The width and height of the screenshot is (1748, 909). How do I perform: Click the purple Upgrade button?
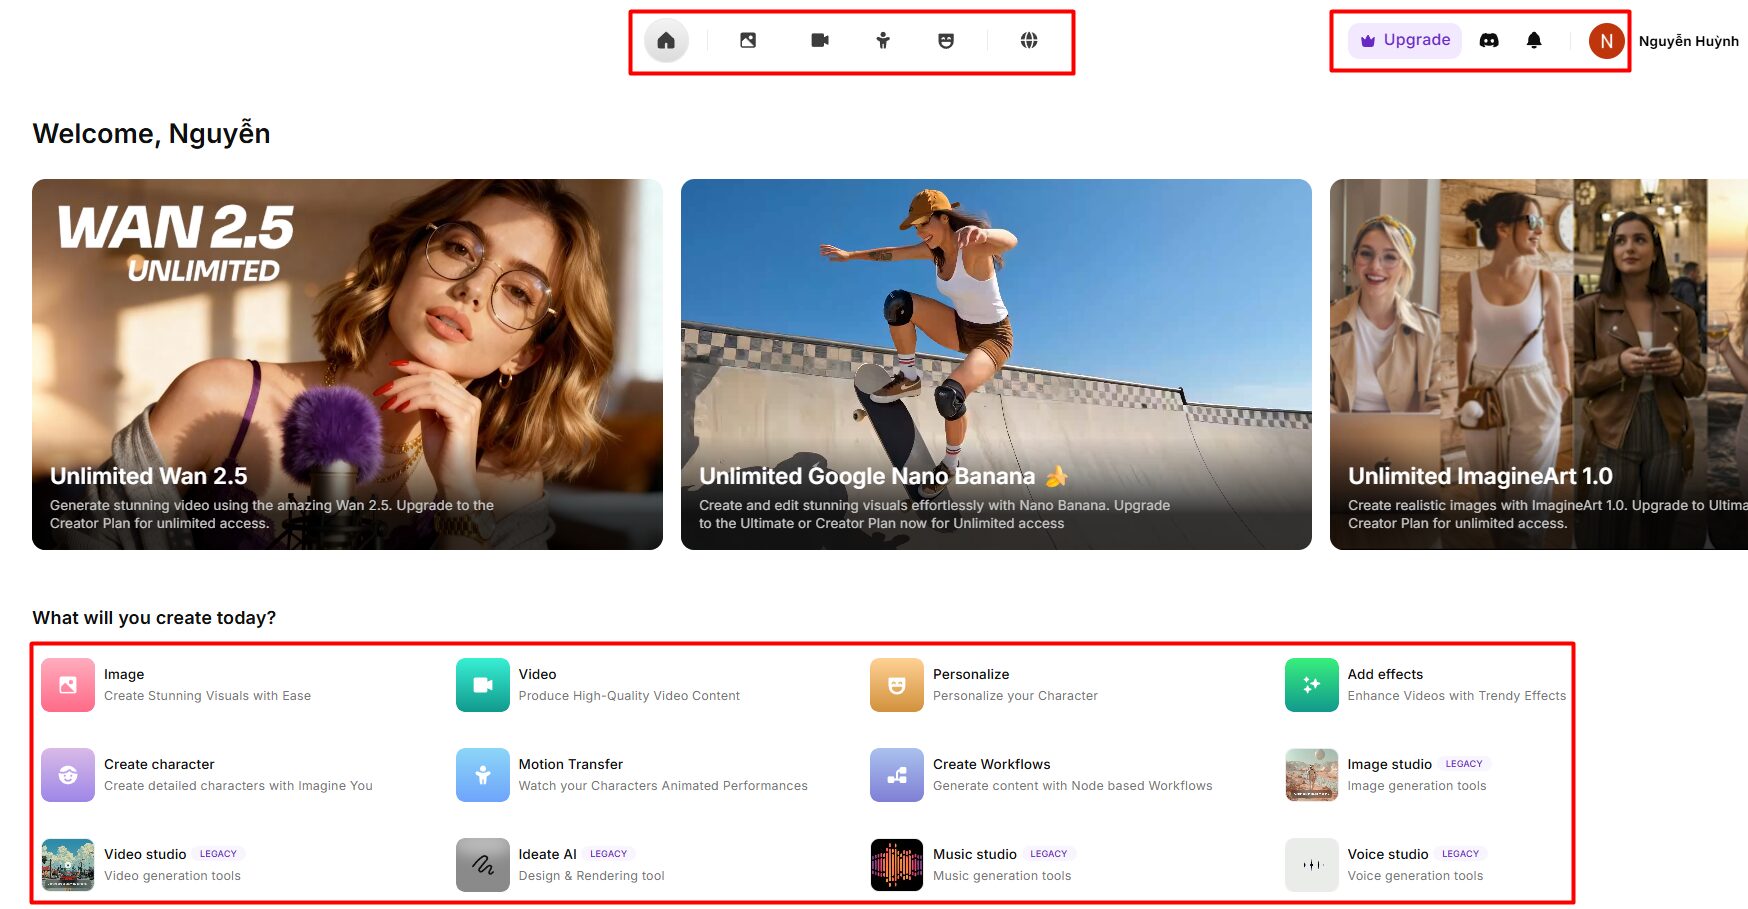coord(1405,41)
